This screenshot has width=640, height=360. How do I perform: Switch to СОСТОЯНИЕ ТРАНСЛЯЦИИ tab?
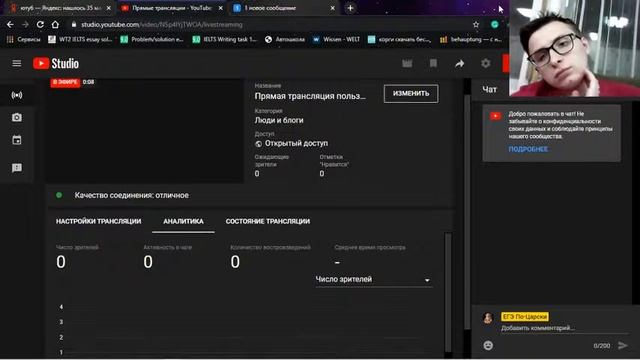pyautogui.click(x=268, y=221)
